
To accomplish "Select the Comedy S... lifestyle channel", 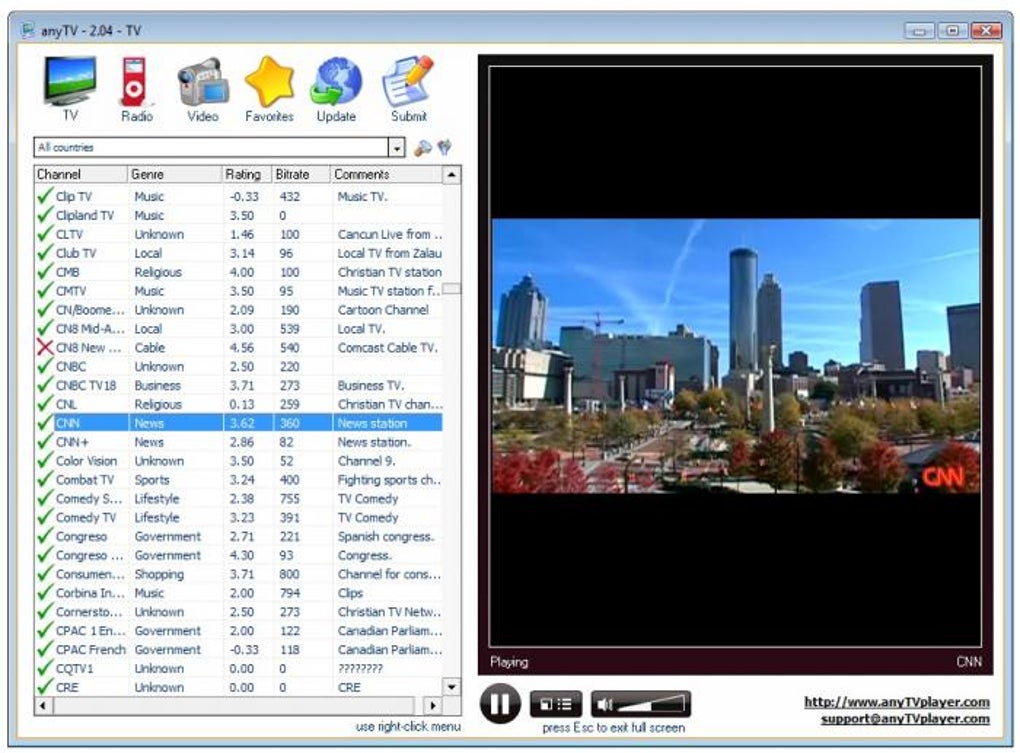I will pyautogui.click(x=239, y=498).
